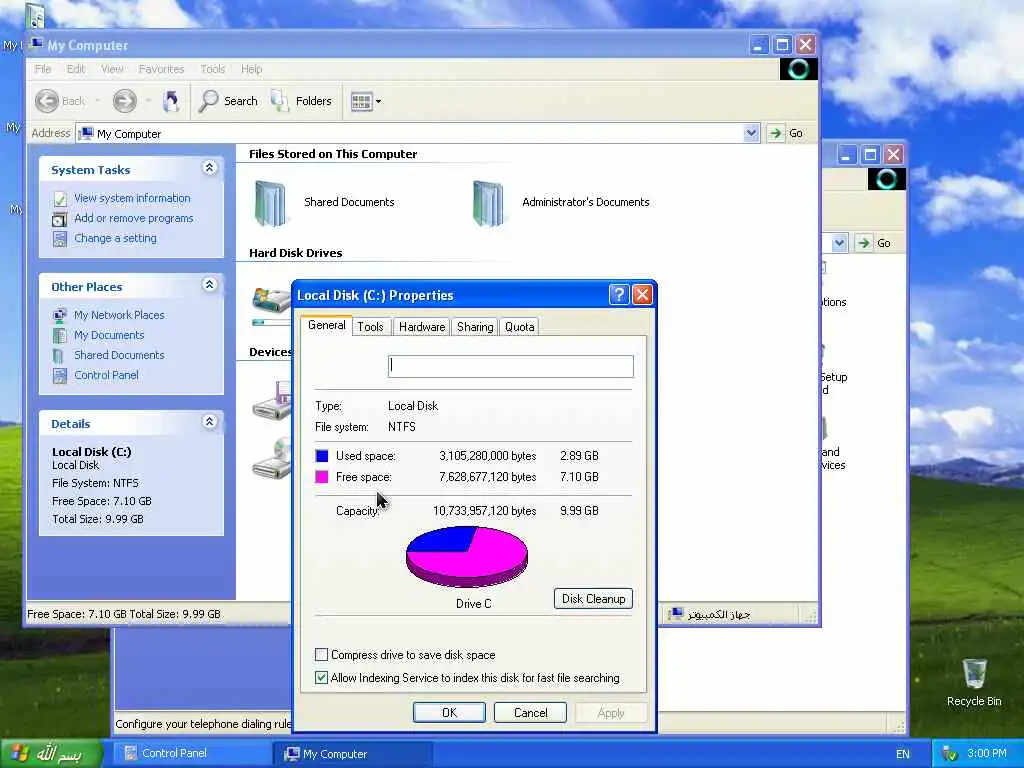Viewport: 1024px width, 768px height.
Task: Open the Start button on taskbar
Action: pyautogui.click(x=51, y=754)
